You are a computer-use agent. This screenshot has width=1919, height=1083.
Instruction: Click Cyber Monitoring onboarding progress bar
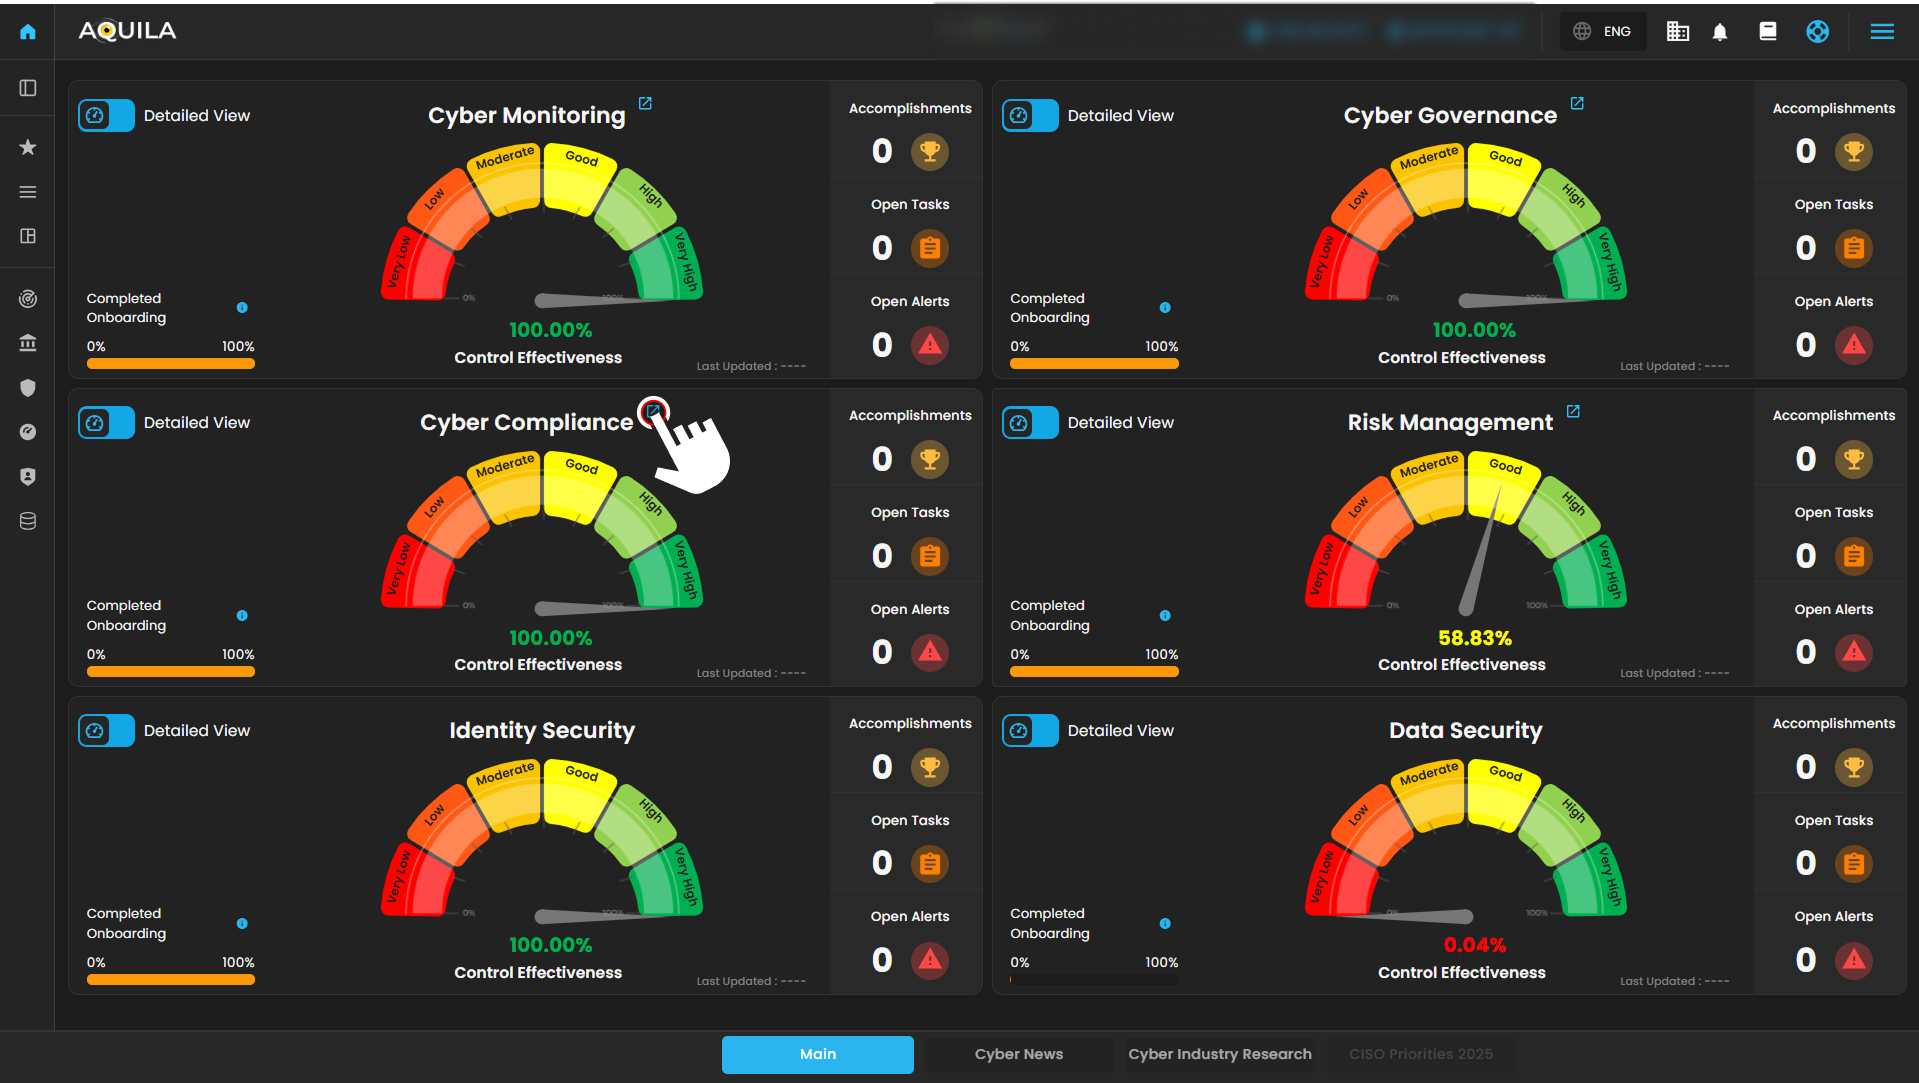click(170, 364)
